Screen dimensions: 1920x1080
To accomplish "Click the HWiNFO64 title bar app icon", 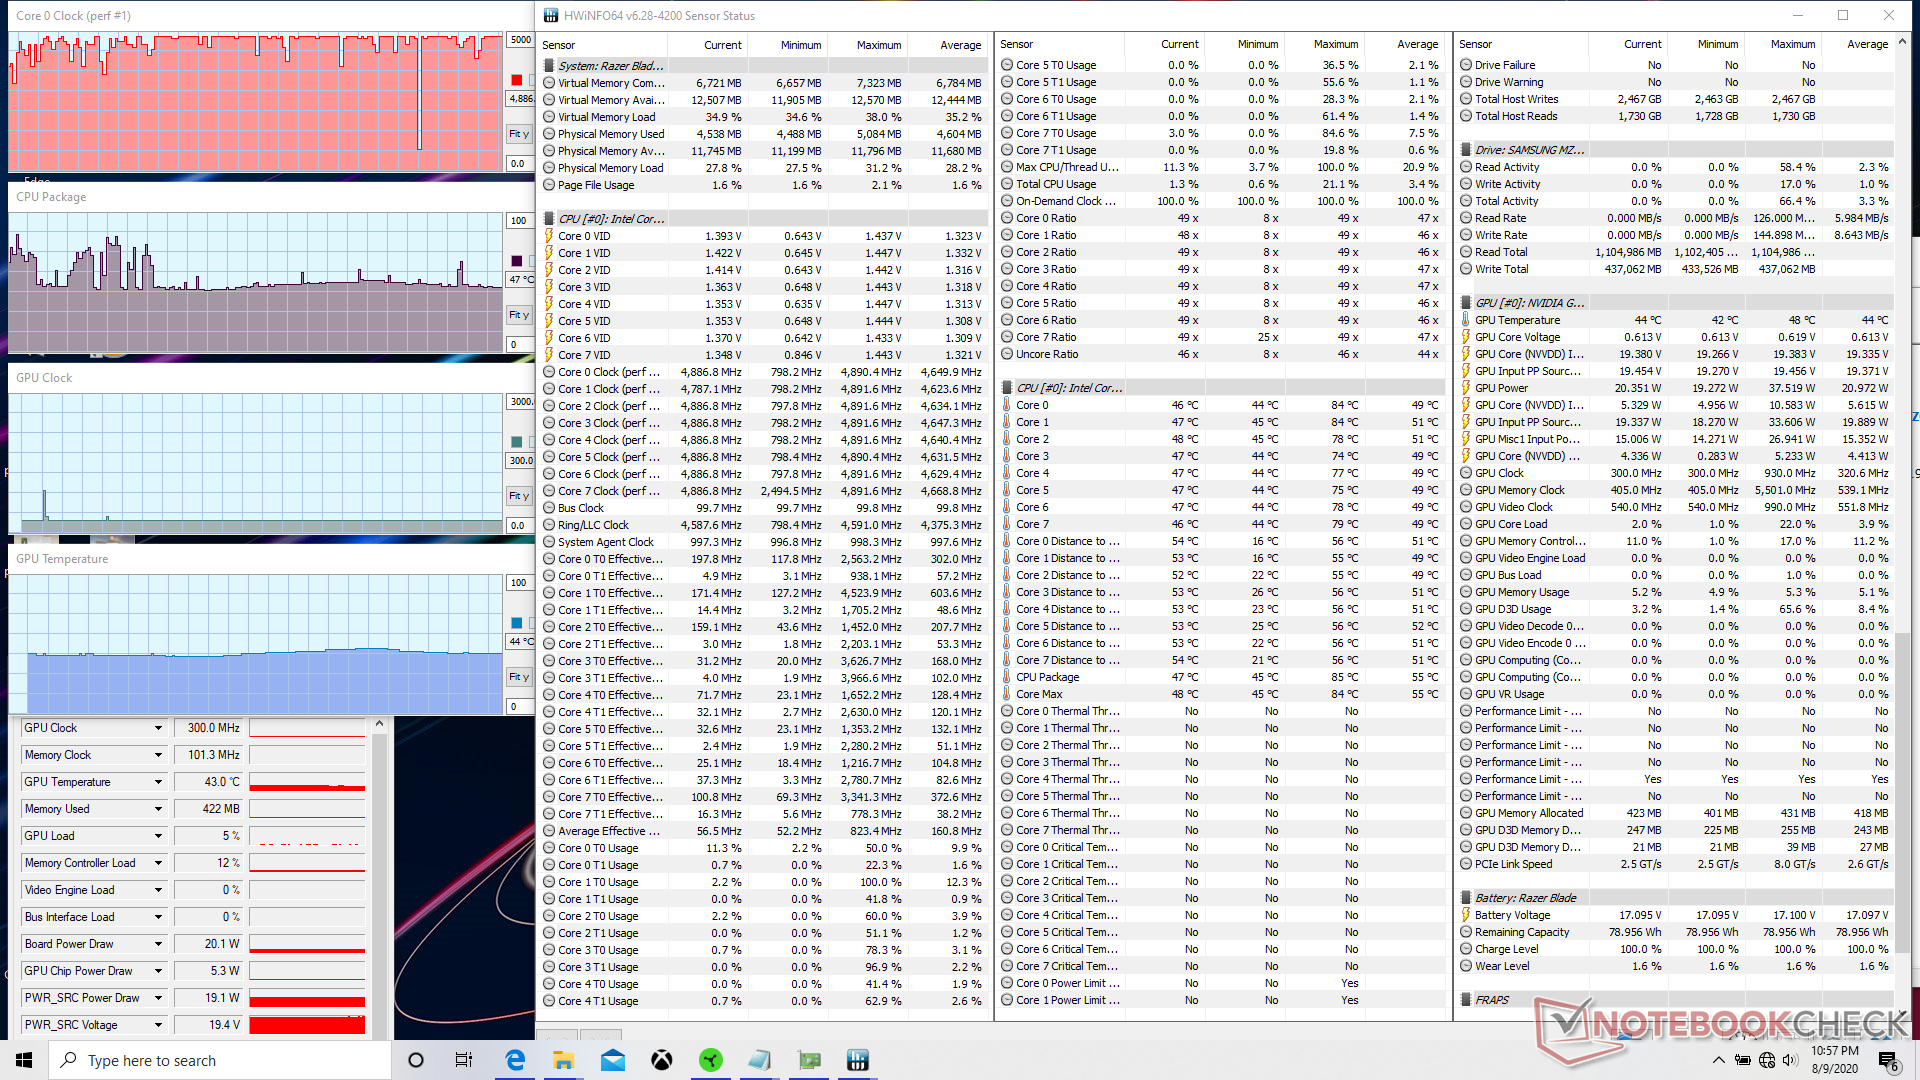I will [551, 15].
